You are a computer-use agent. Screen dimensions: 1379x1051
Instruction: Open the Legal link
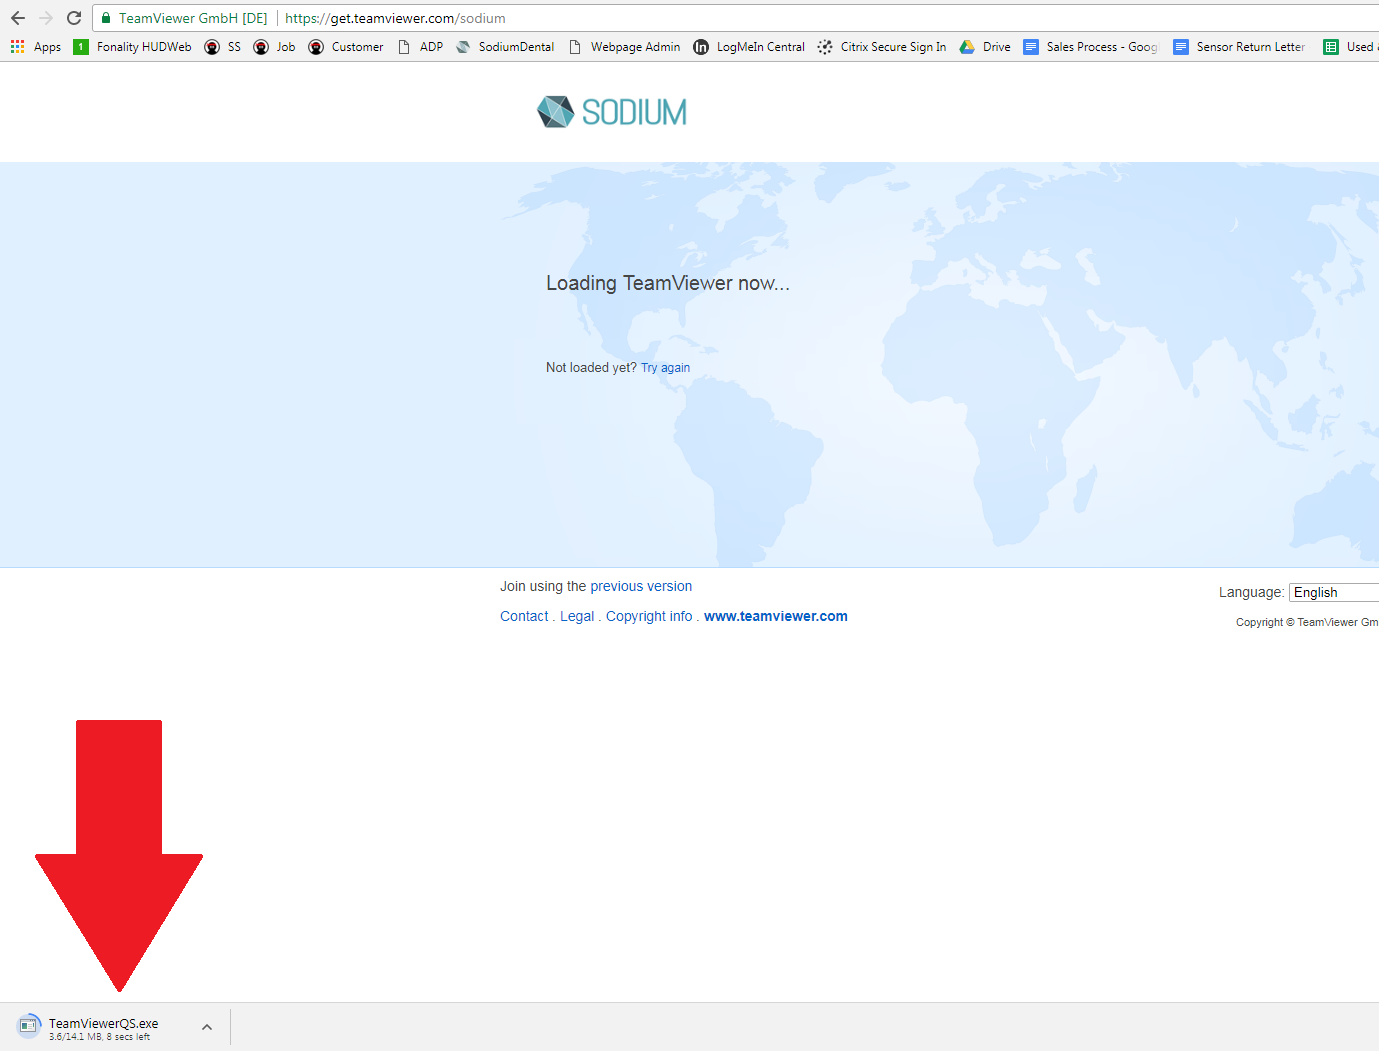coord(577,617)
